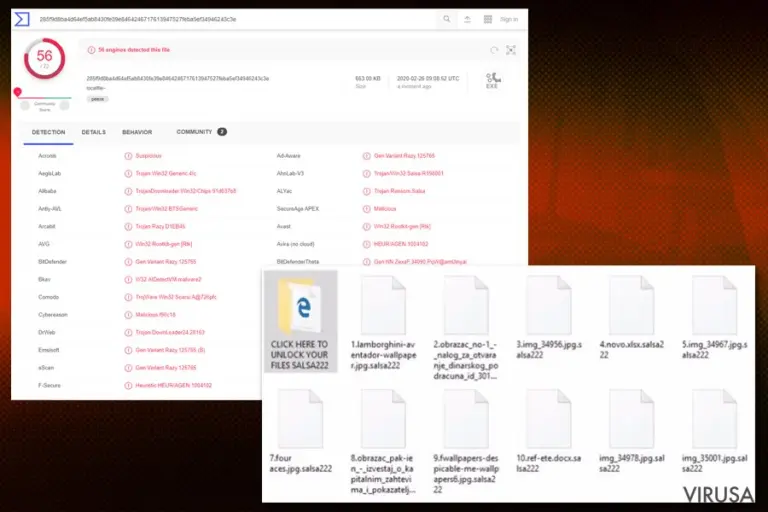Screen dimensions: 768x512
Task: Click the BitDefender engine name
Action: pyautogui.click(x=52, y=262)
